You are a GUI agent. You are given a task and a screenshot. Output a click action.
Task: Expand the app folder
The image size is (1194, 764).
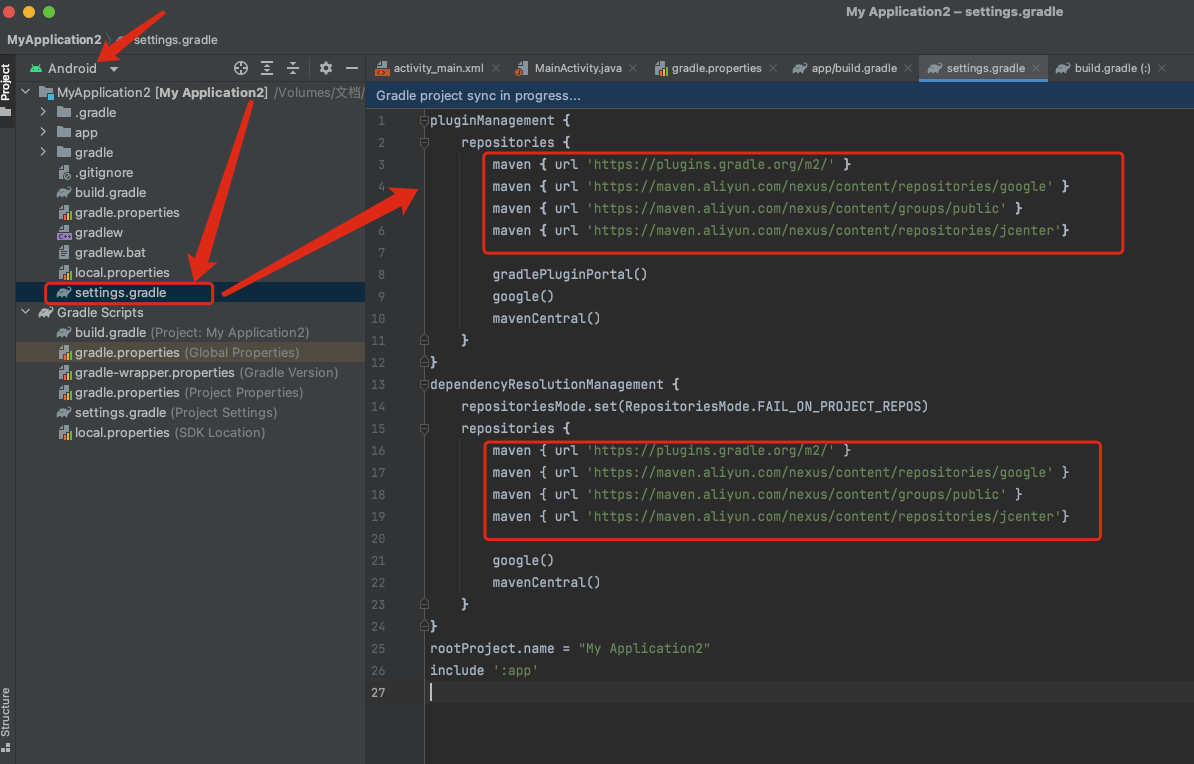pyautogui.click(x=43, y=132)
